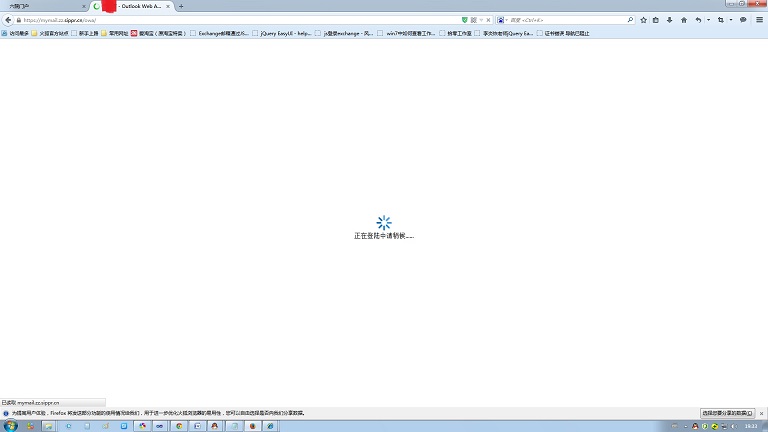Click the 选择您要分享的数据 button
Screen dimensions: 768x432
pyautogui.click(x=727, y=412)
